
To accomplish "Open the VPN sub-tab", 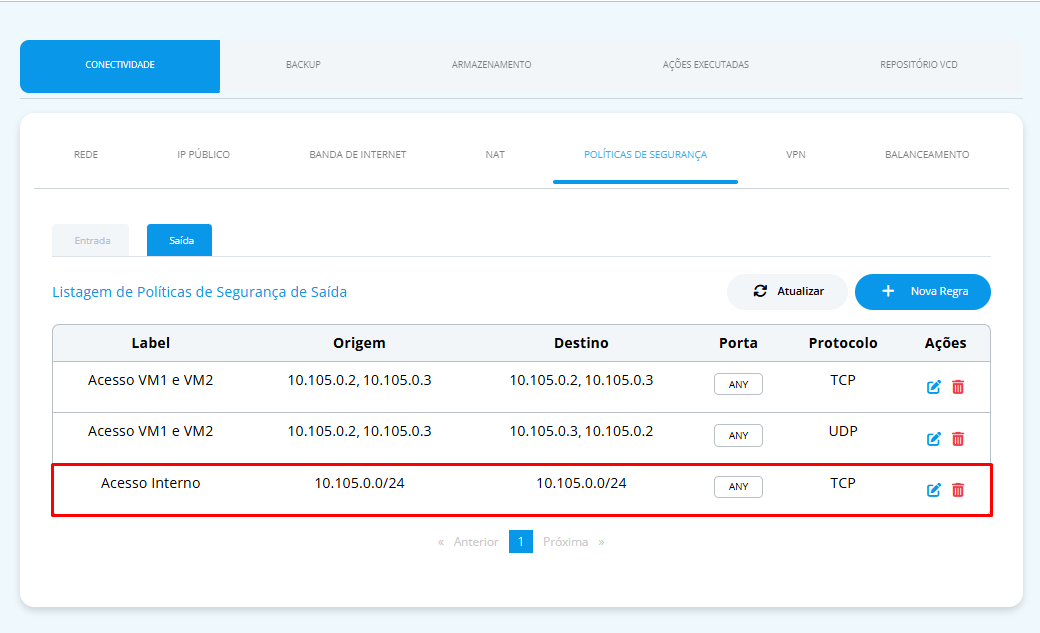I will 796,155.
